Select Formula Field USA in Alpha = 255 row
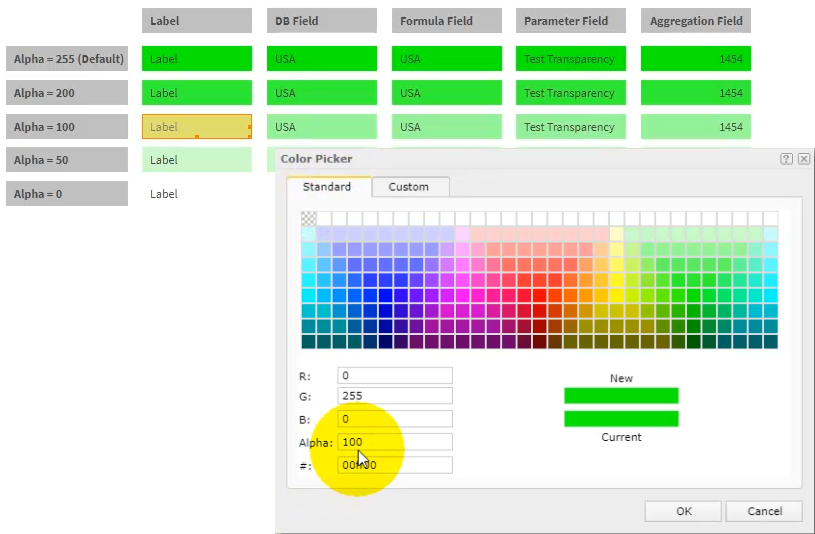 447,59
